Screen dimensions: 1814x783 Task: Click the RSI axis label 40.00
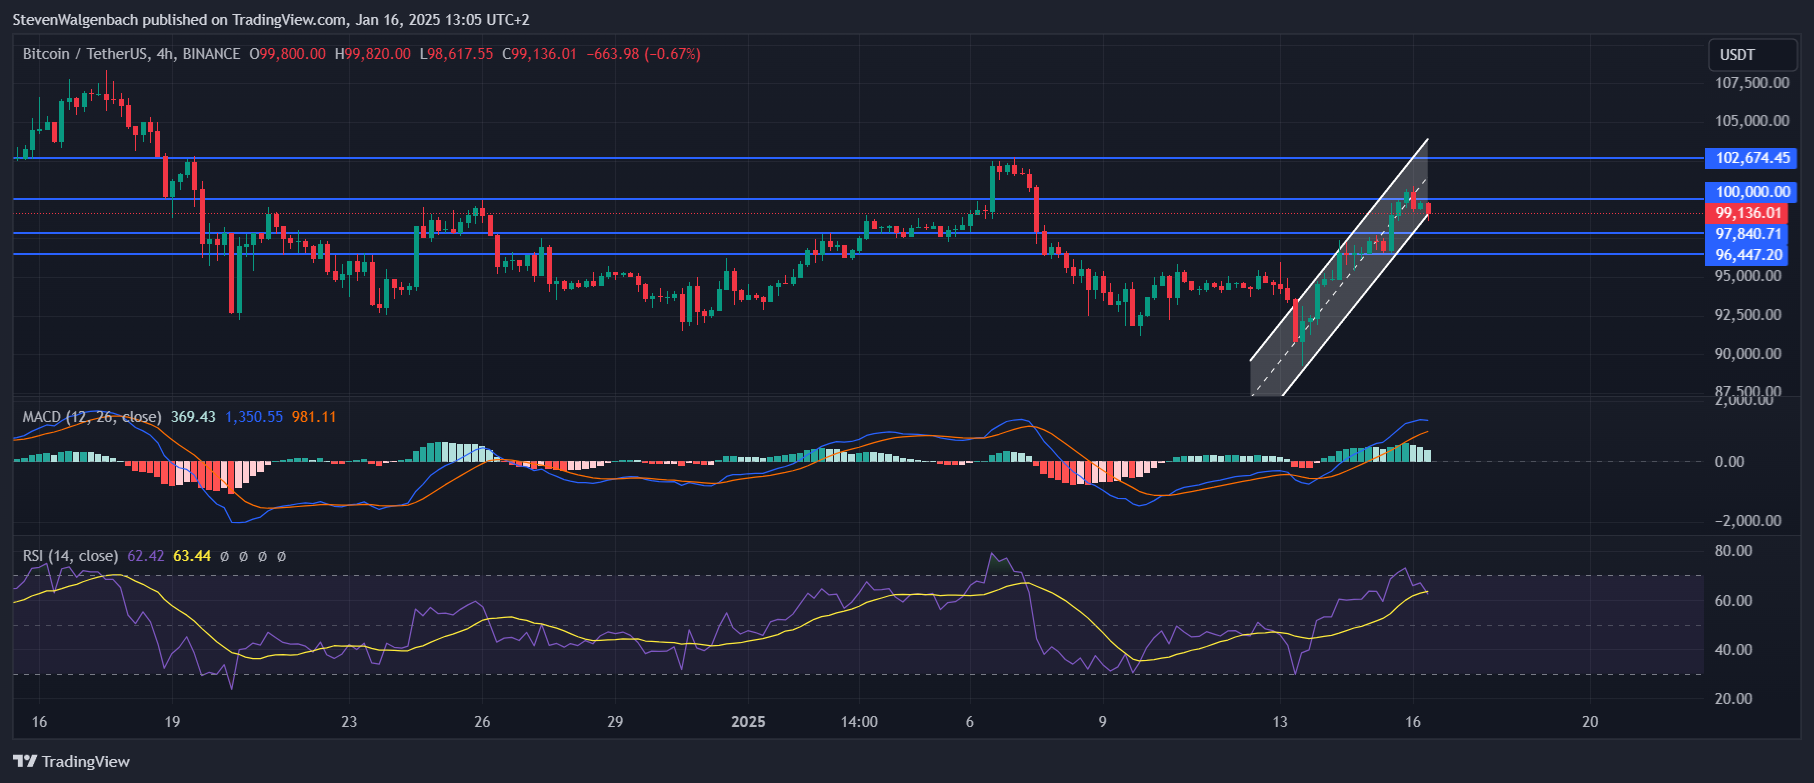[1733, 650]
